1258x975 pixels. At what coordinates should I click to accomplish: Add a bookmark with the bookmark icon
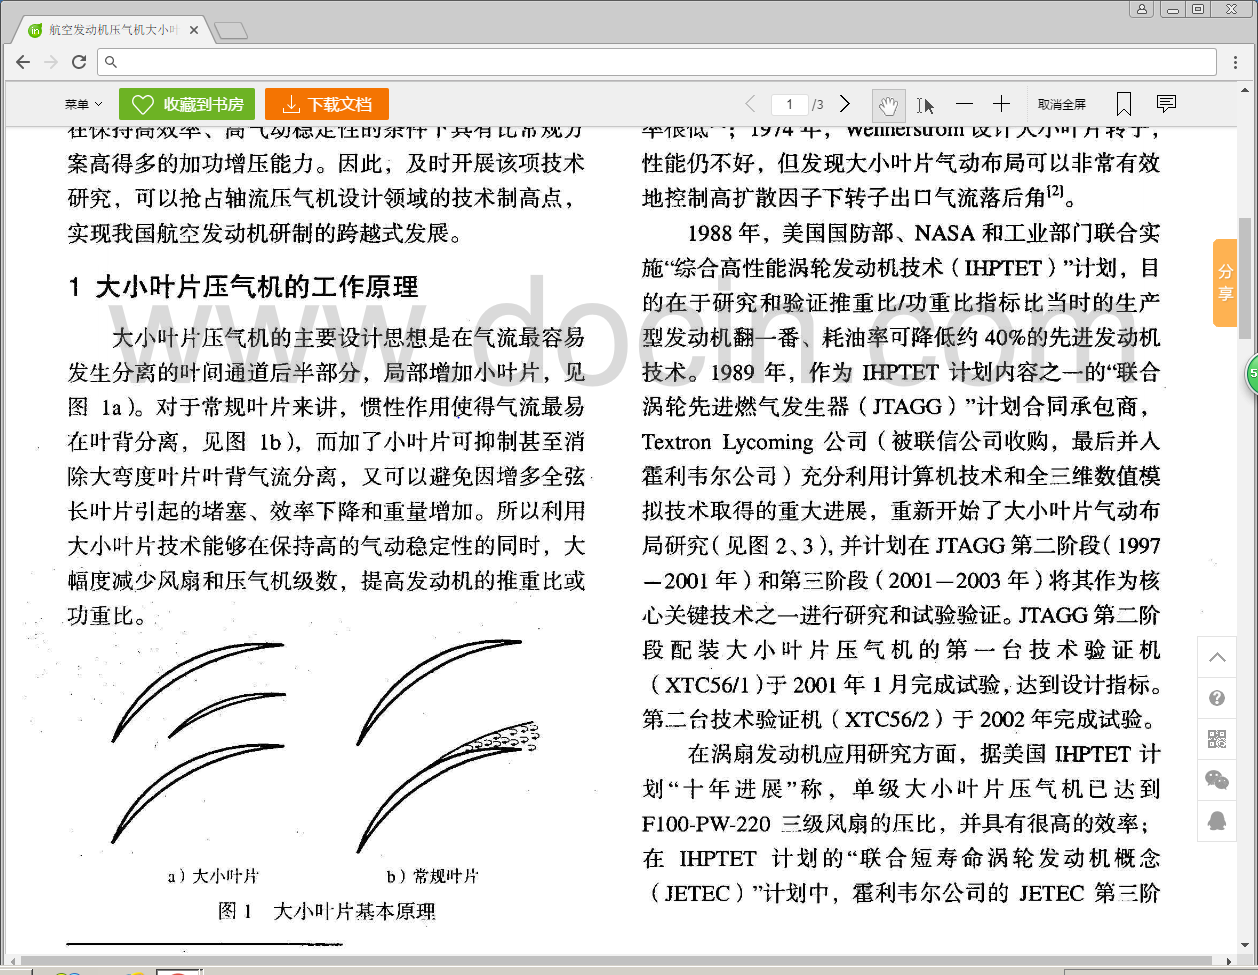(1124, 104)
